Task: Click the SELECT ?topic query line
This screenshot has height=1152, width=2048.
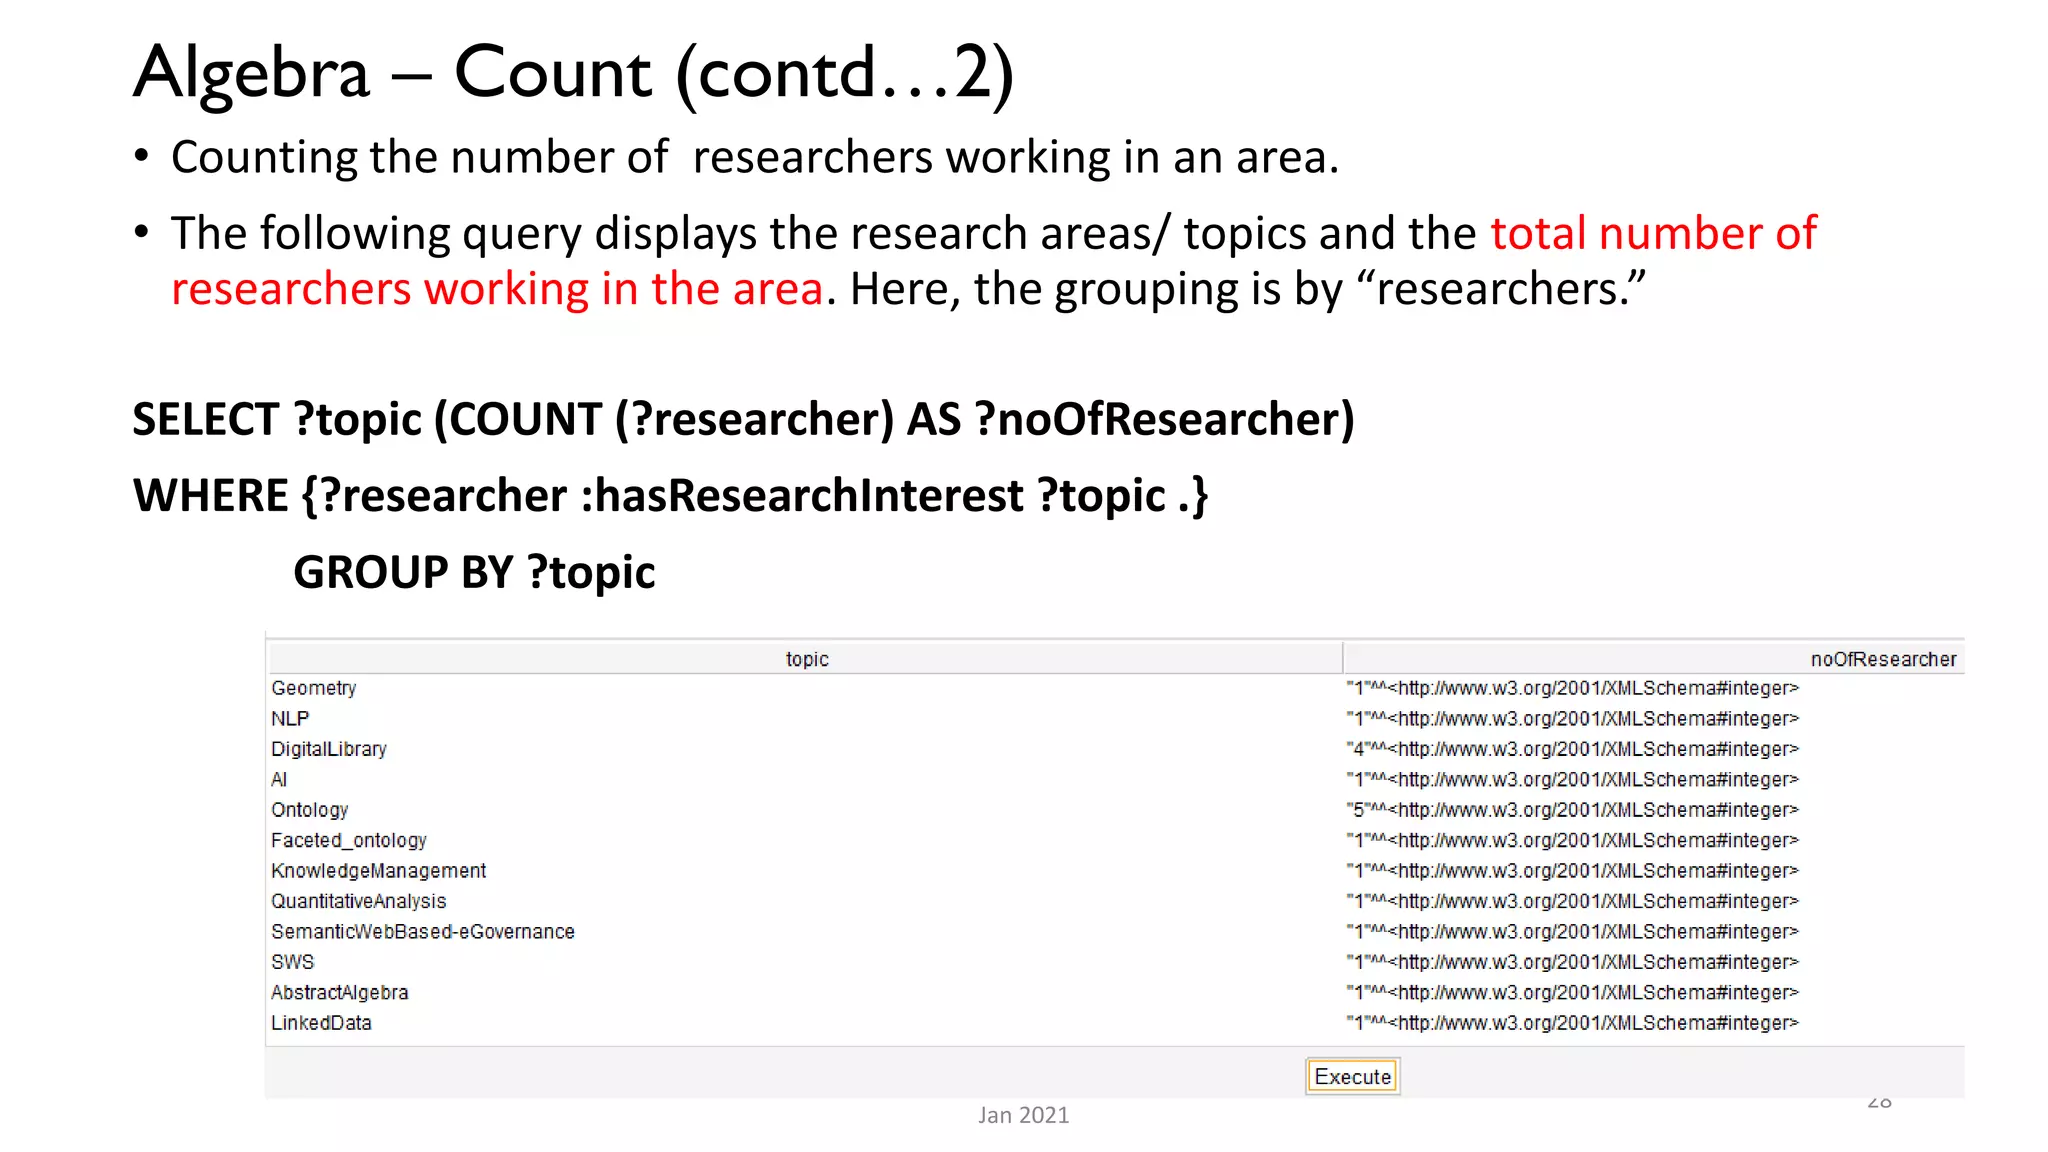Action: pyautogui.click(x=743, y=420)
